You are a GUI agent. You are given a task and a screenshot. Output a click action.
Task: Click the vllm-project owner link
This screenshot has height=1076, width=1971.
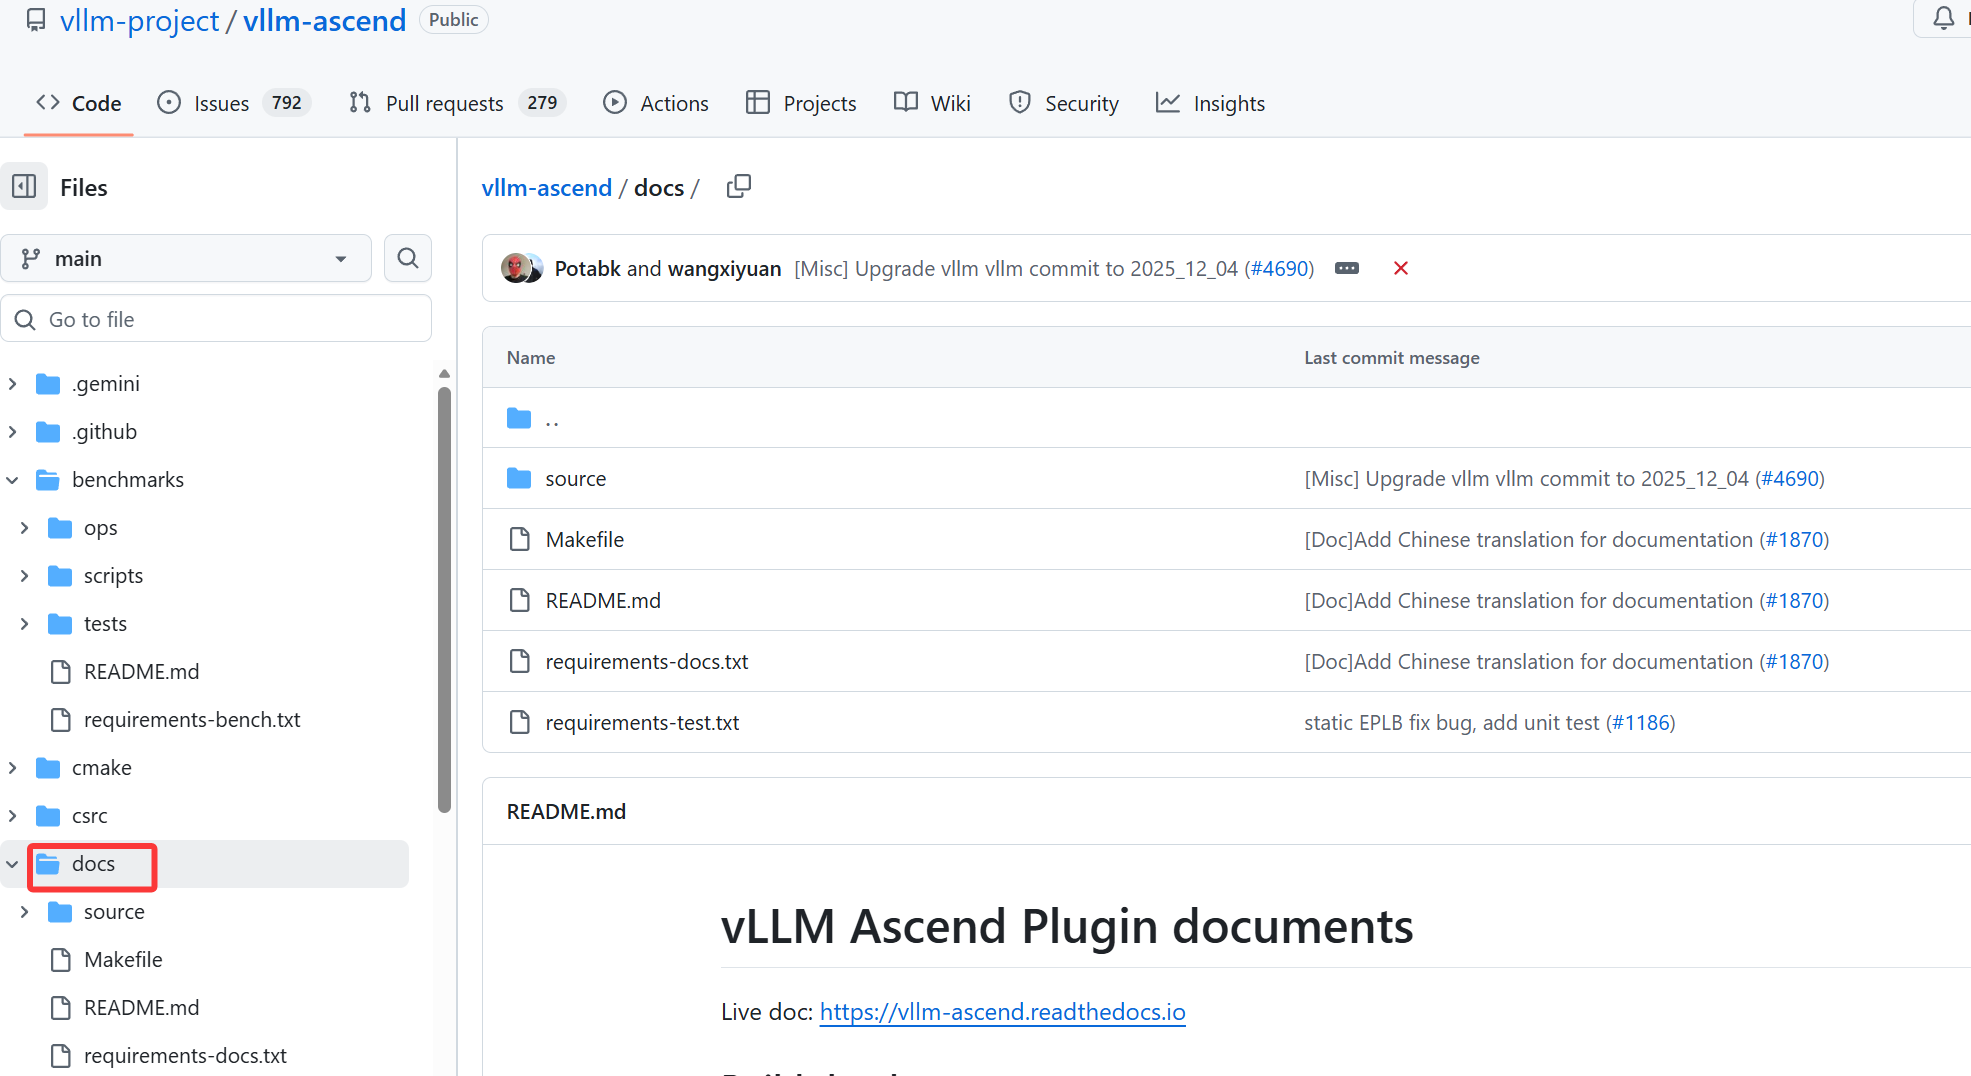[139, 20]
